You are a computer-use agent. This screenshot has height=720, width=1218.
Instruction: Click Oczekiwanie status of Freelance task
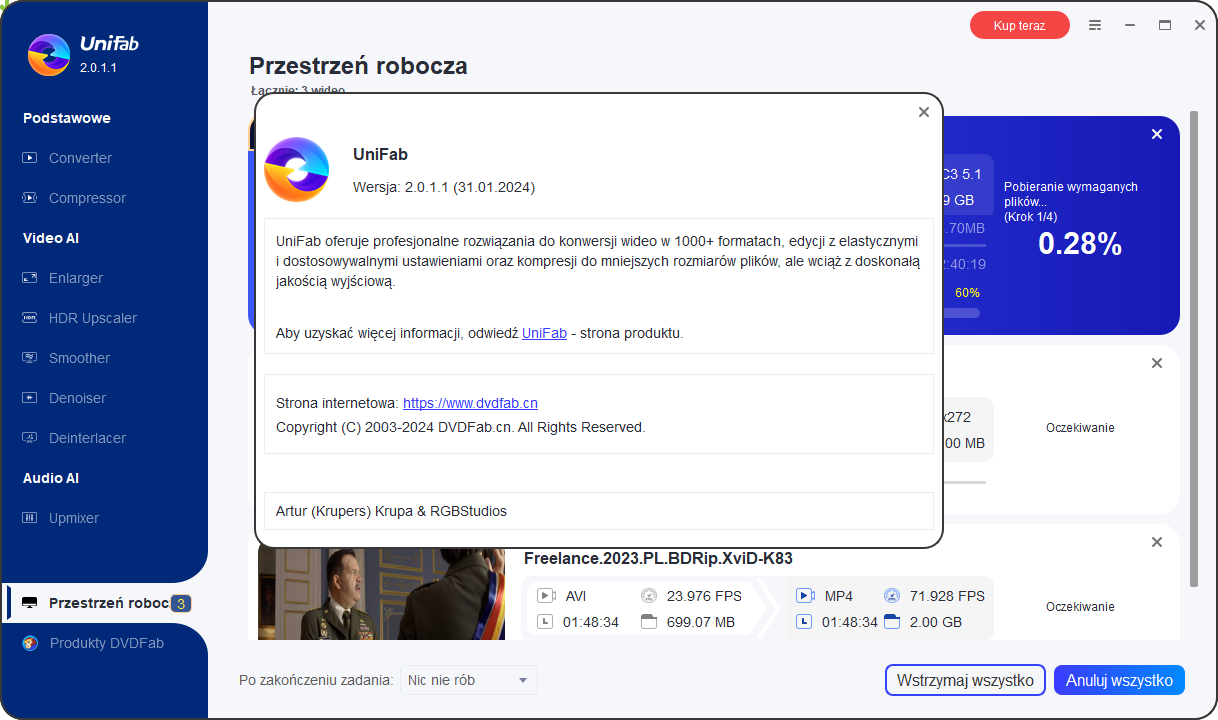1080,607
